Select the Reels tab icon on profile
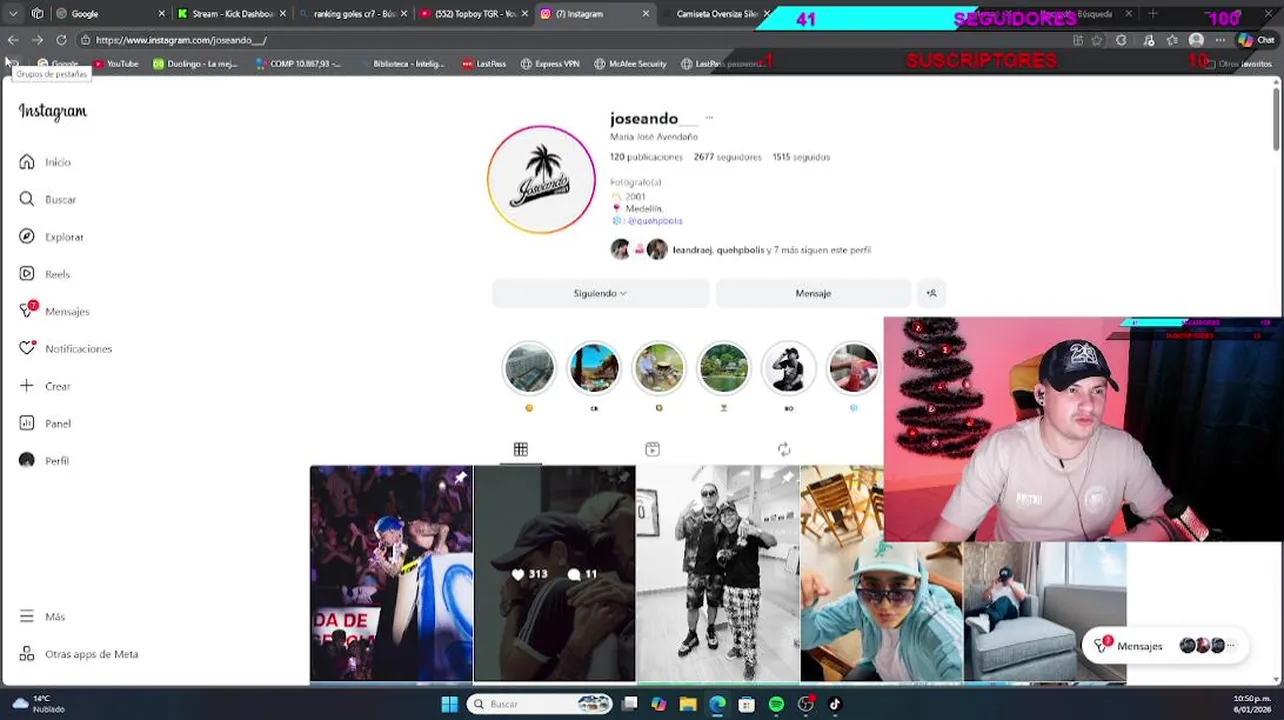 (x=652, y=449)
